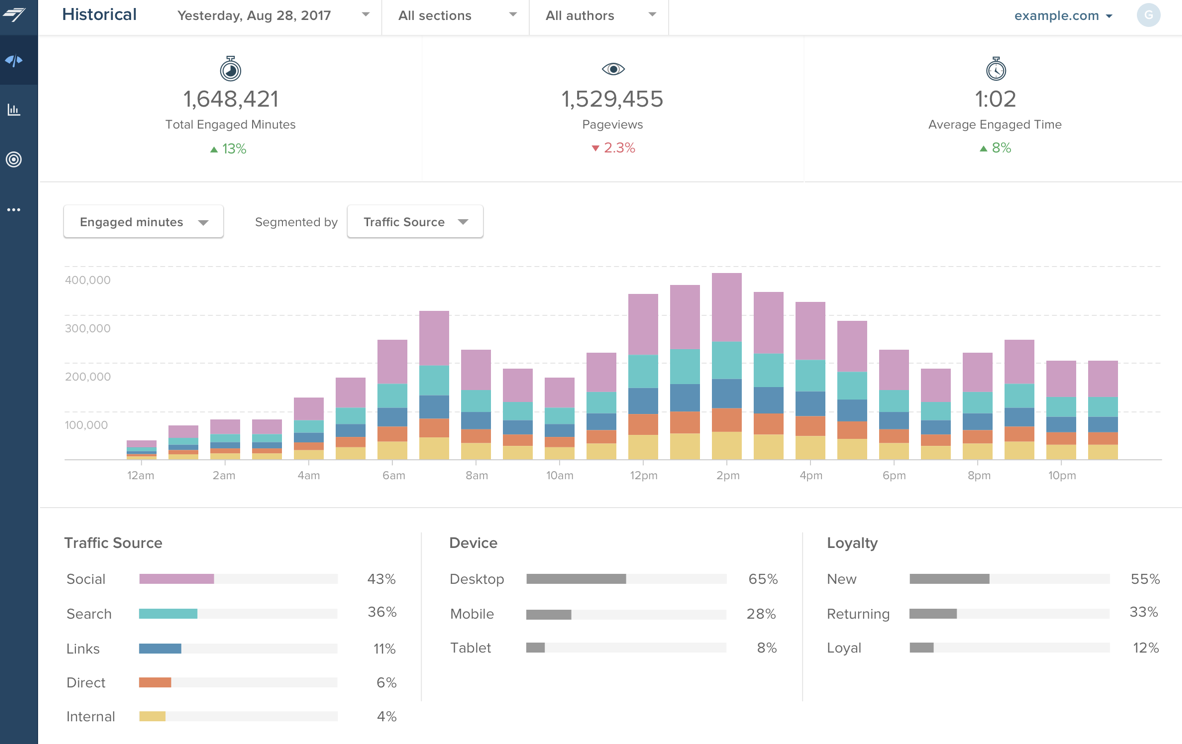This screenshot has width=1182, height=744.
Task: Select the target goals sidebar icon
Action: tap(14, 160)
